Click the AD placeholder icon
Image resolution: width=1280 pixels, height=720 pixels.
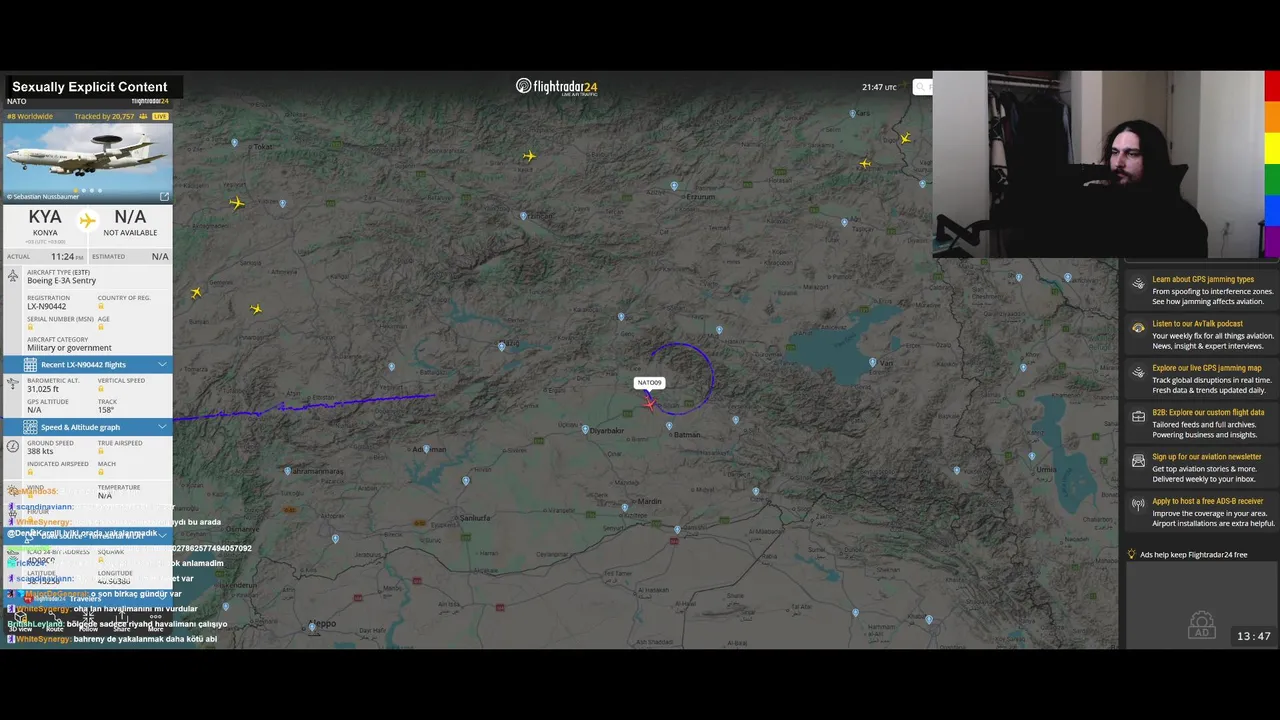[1202, 625]
